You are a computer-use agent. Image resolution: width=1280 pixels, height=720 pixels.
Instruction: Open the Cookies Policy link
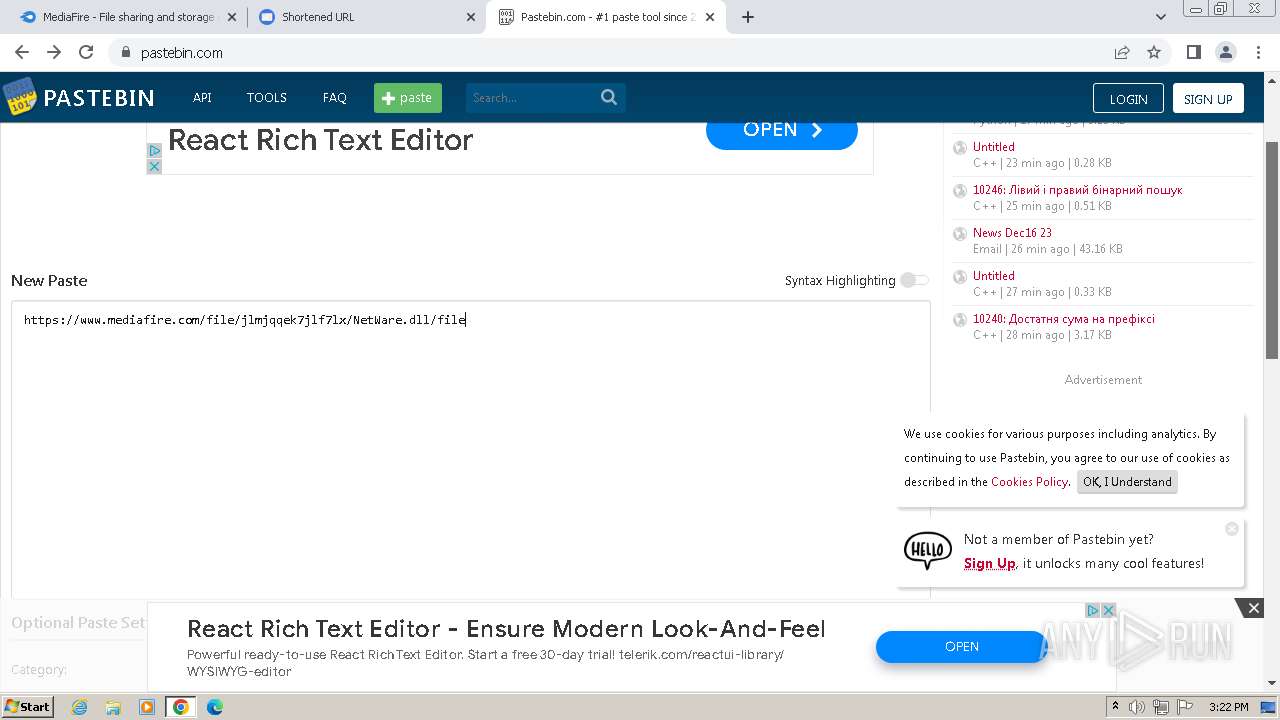click(x=1029, y=482)
